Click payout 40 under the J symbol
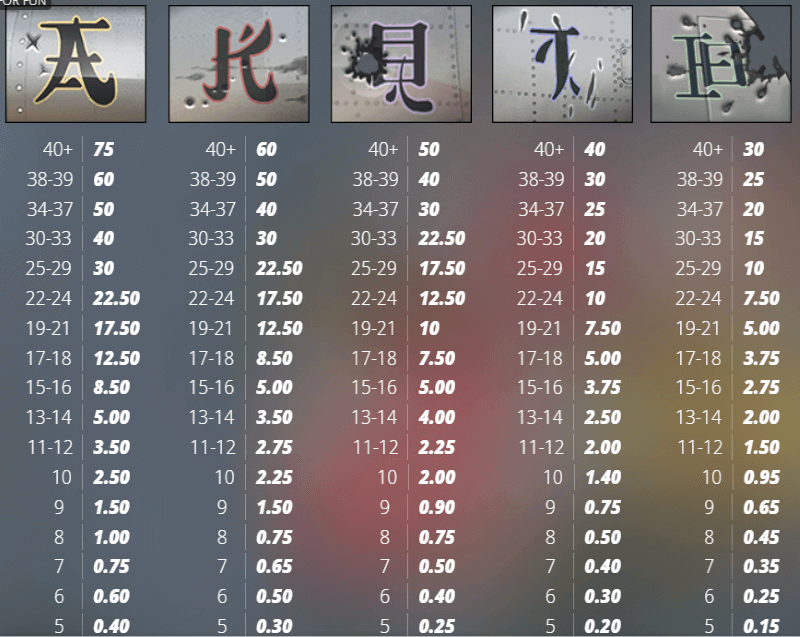The height and width of the screenshot is (637, 800). [x=595, y=149]
